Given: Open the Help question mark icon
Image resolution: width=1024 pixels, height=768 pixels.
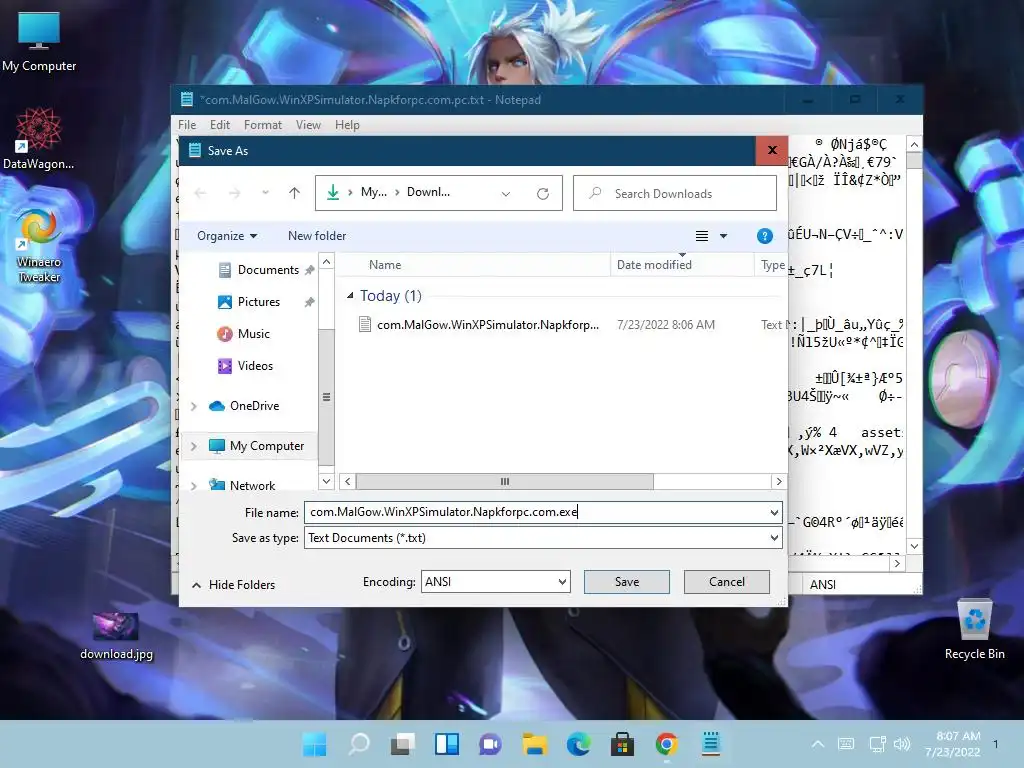Looking at the screenshot, I should point(764,236).
